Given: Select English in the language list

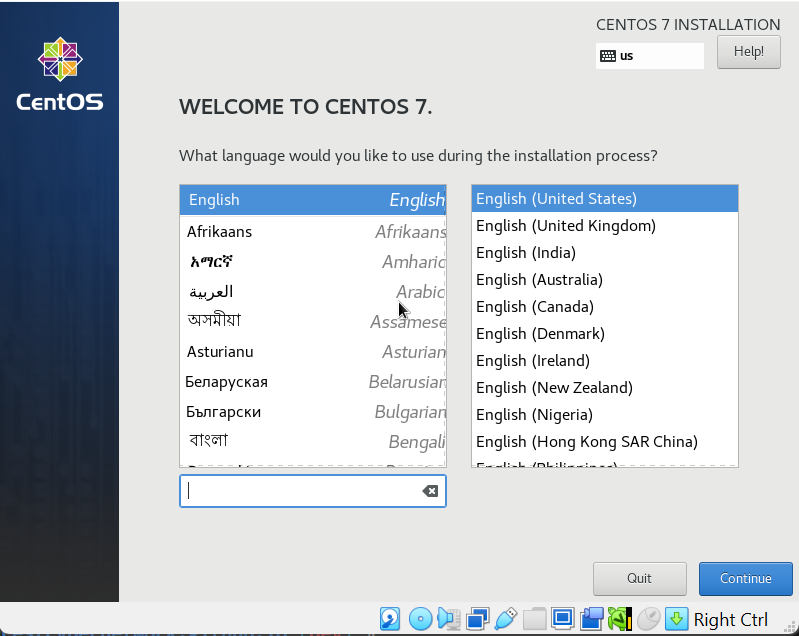Looking at the screenshot, I should [313, 200].
